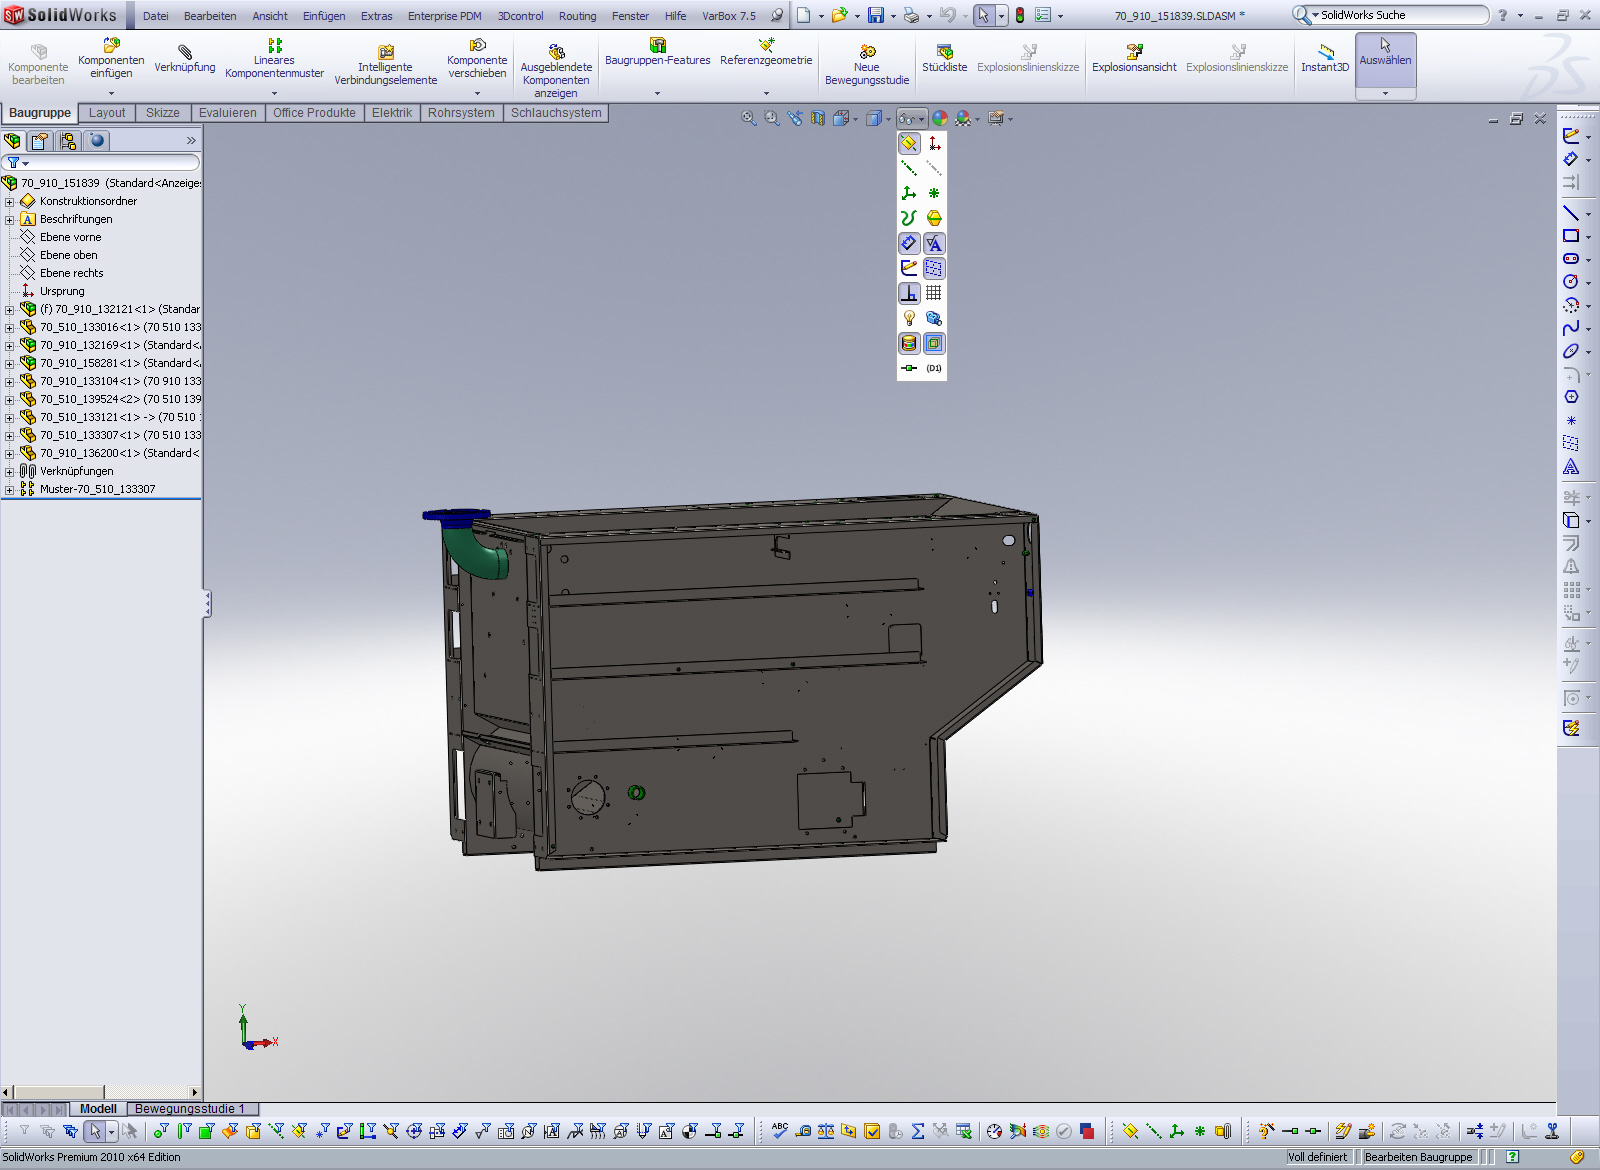
Task: Open the hide/show items glasses dropdown
Action: (x=911, y=118)
